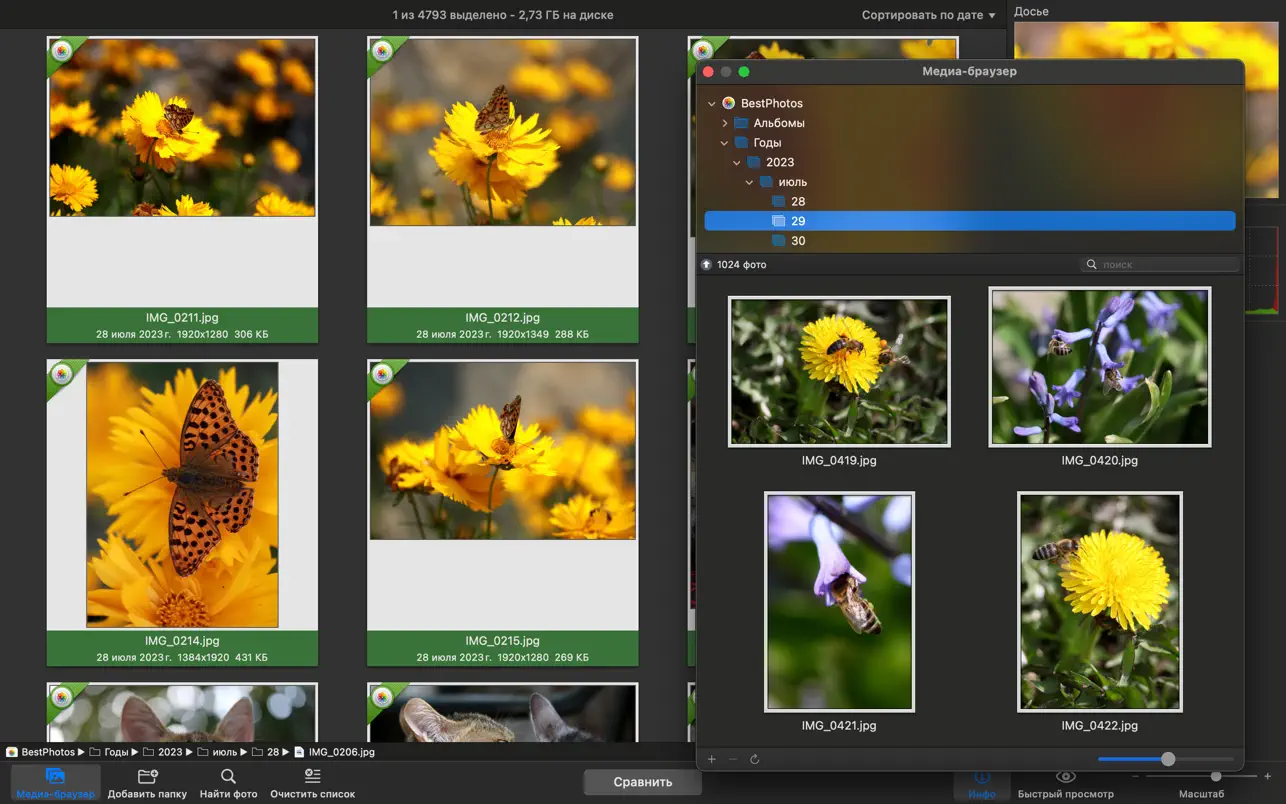
Task: Collapse the 2023 folder chevron
Action: pos(737,162)
